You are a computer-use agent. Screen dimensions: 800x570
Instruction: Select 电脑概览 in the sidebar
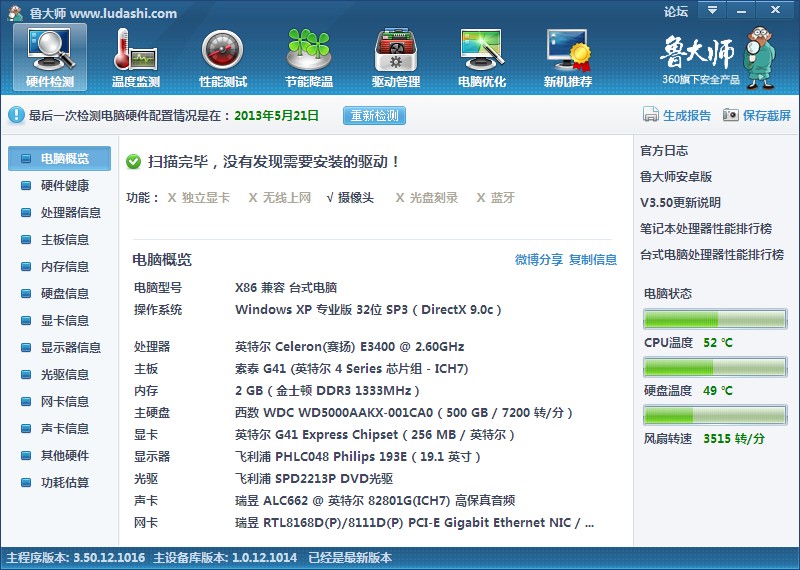(59, 159)
